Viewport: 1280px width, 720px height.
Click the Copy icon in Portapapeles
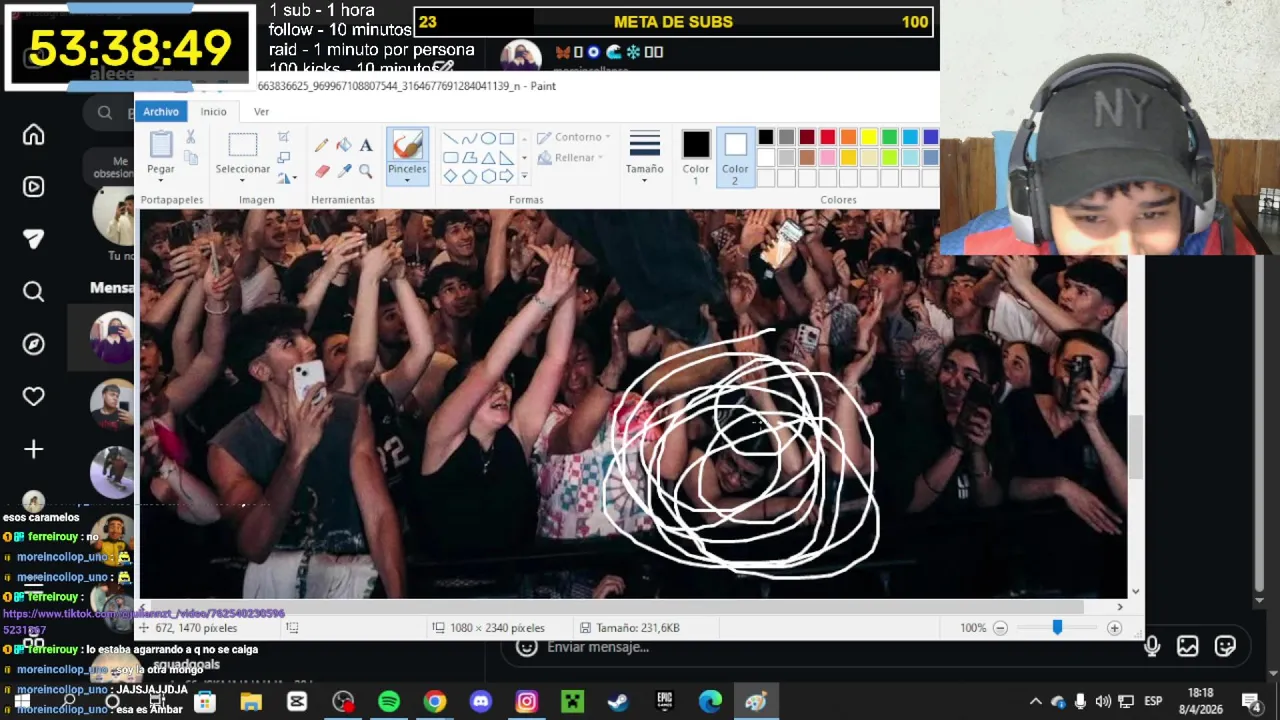[x=190, y=158]
